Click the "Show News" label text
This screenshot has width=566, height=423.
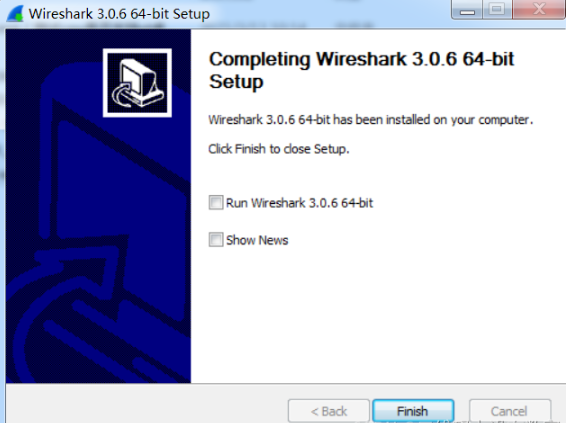257,240
